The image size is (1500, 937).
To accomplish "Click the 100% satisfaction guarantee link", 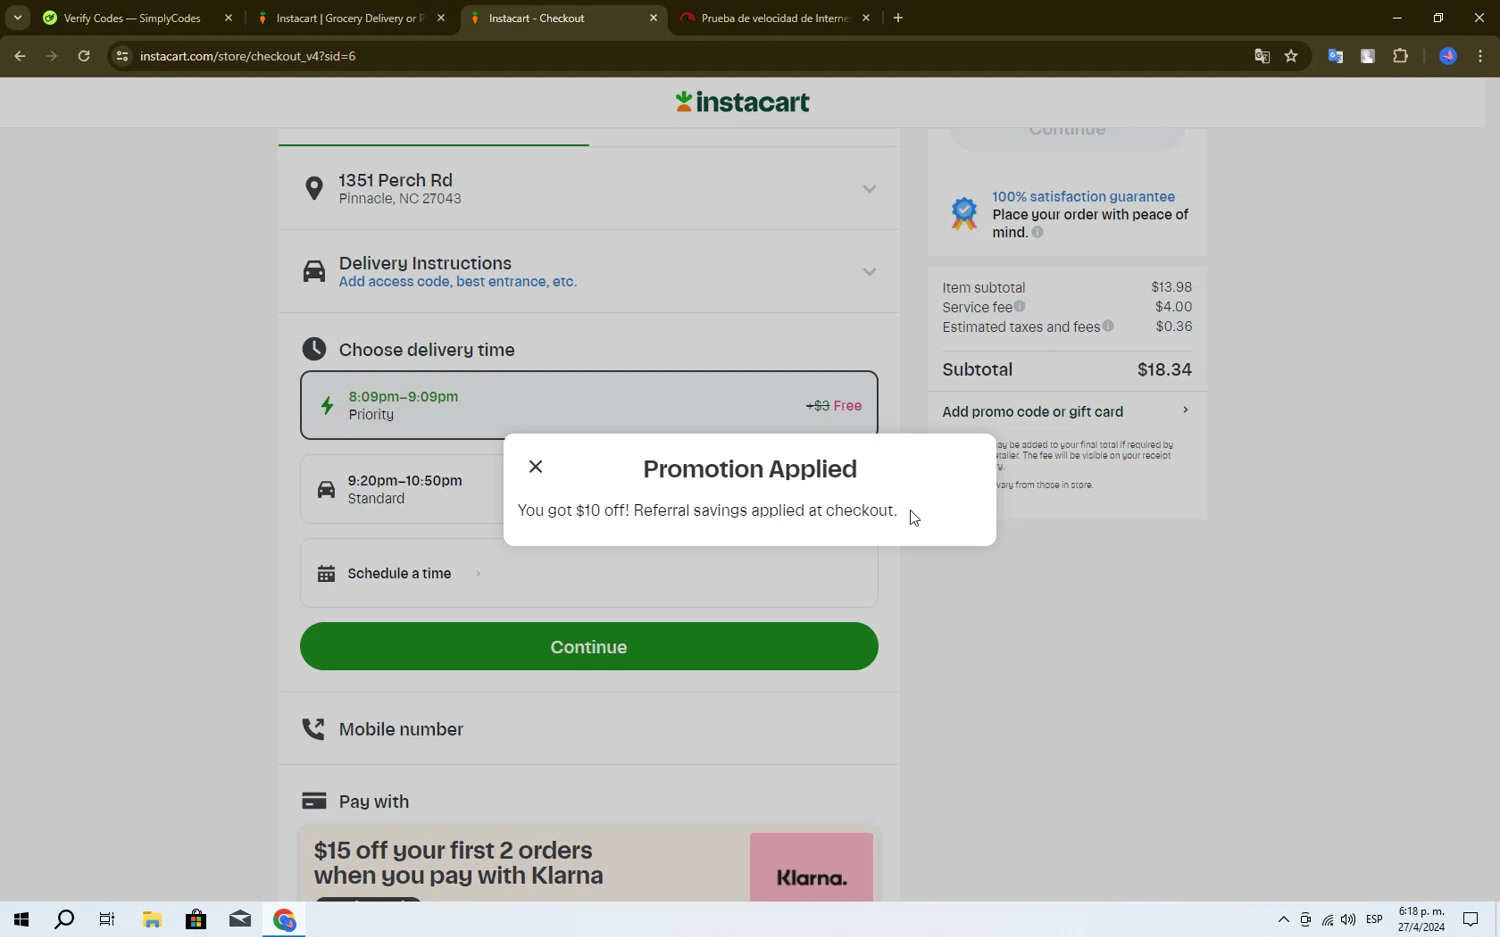I will pos(1083,197).
